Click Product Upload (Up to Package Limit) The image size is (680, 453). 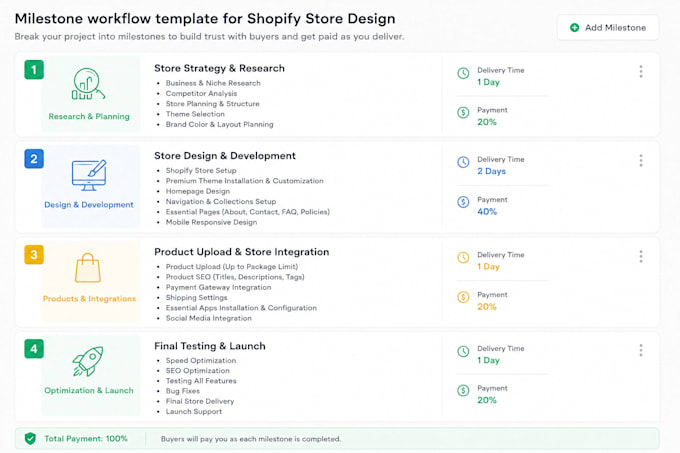tap(232, 267)
